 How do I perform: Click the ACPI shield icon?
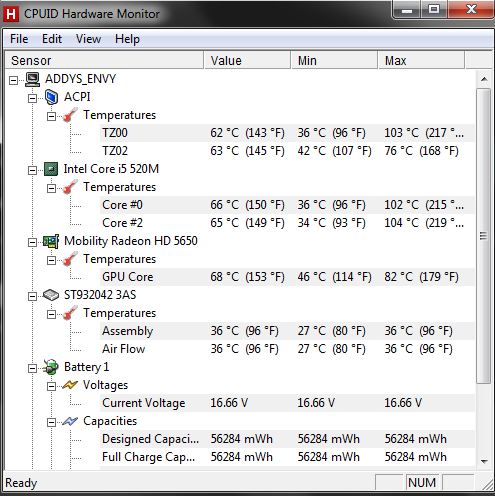click(x=51, y=97)
